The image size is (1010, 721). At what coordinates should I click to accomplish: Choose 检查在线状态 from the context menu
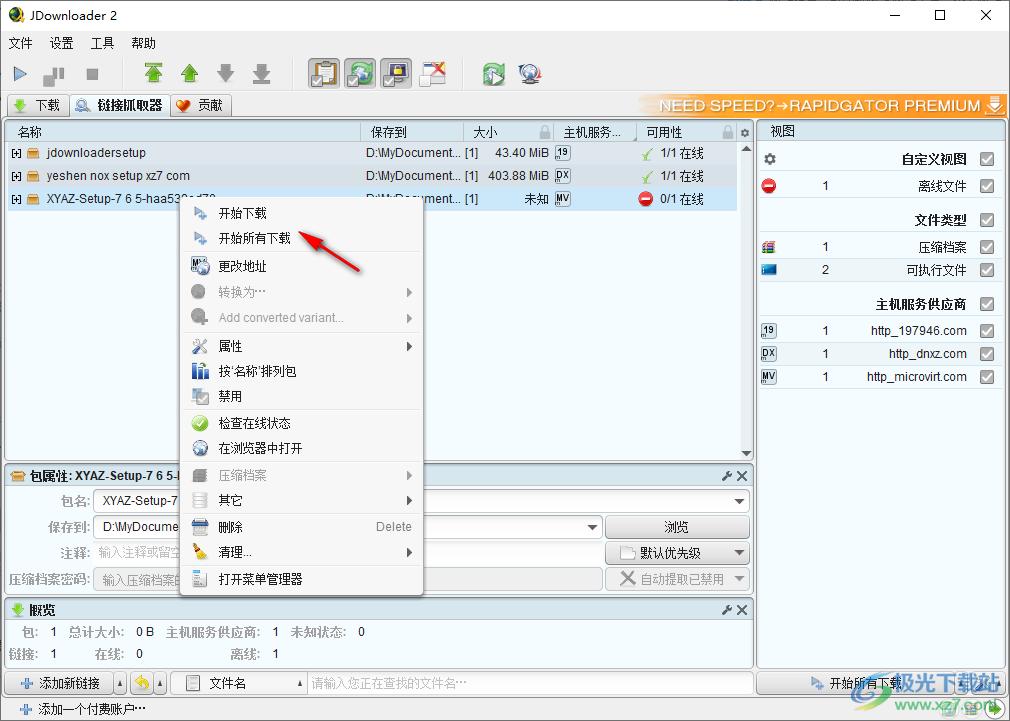pos(301,423)
